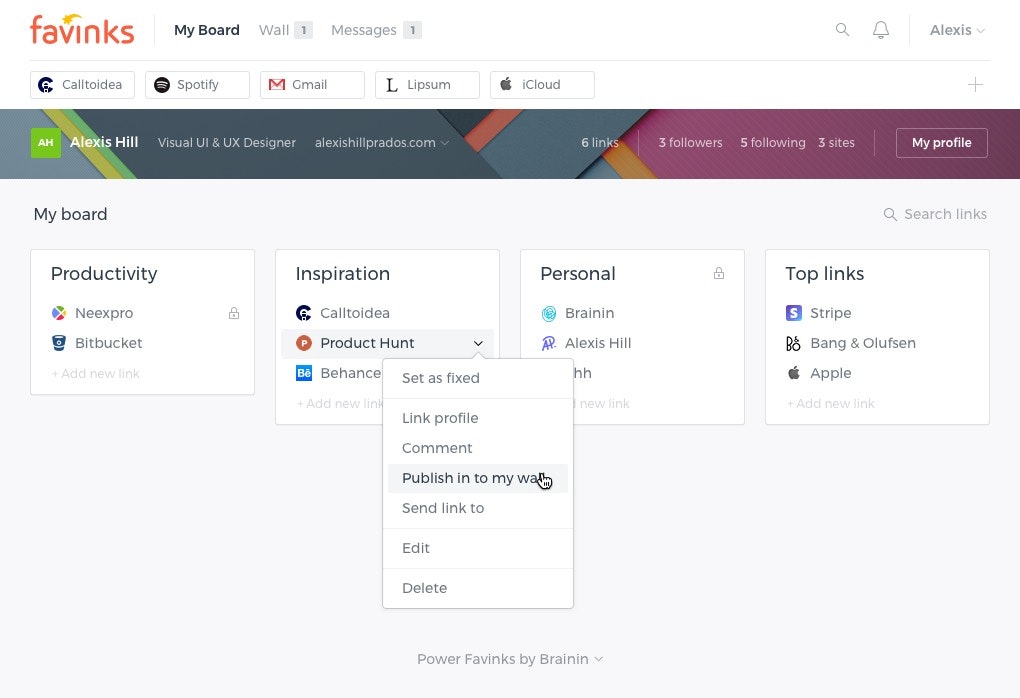Open the Gmail shortcut button
Viewport: 1020px width, 698px height.
click(x=312, y=85)
